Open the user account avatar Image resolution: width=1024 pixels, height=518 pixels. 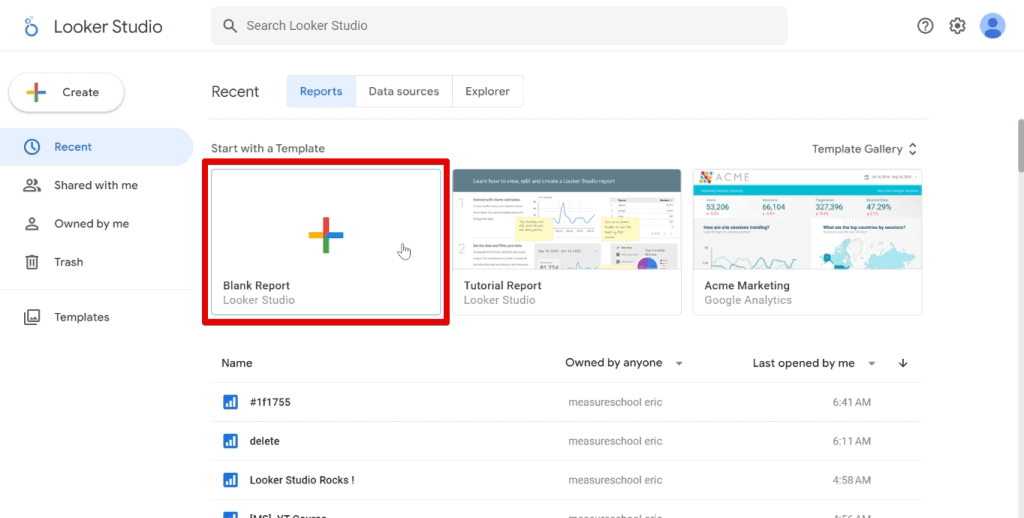point(992,25)
